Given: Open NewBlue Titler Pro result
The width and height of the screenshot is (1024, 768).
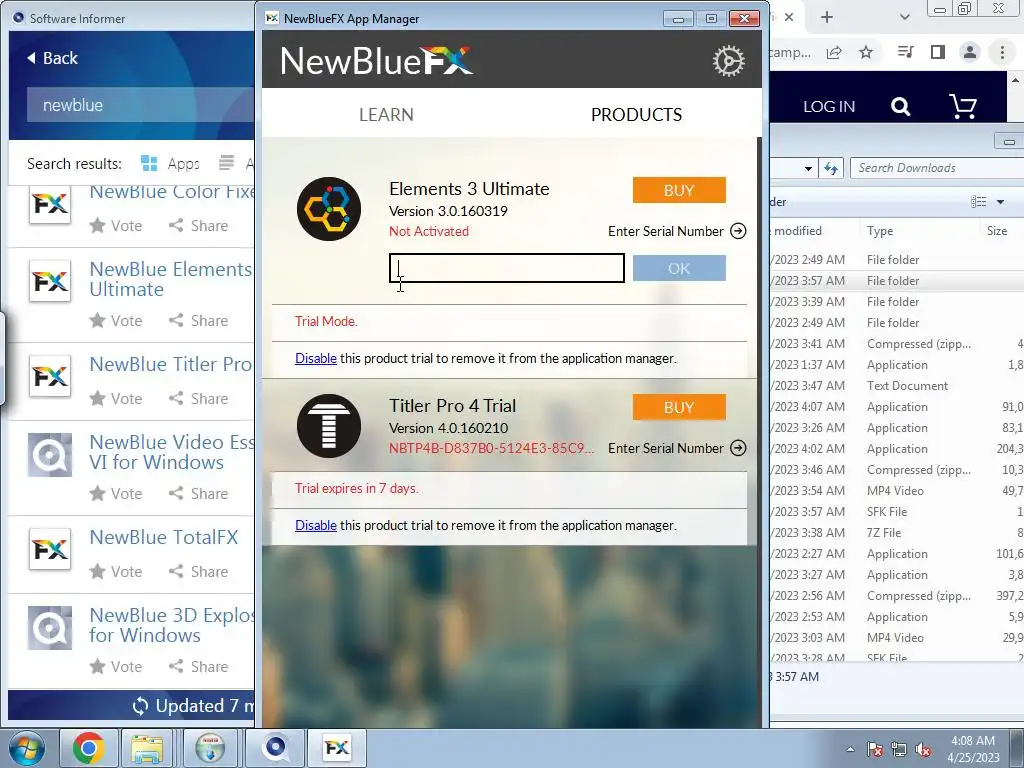Looking at the screenshot, I should 170,364.
